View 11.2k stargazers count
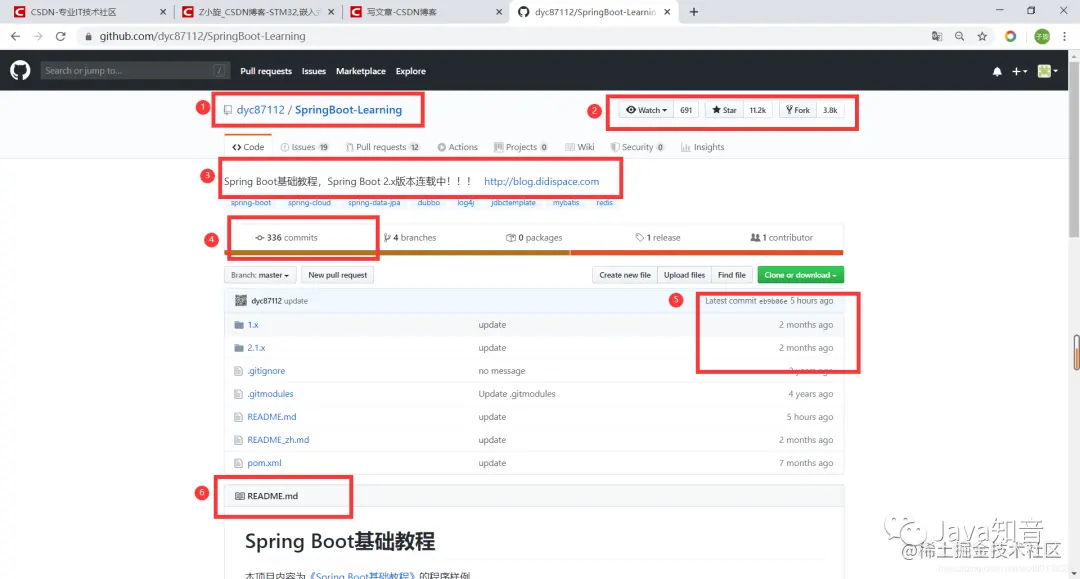 [x=758, y=110]
